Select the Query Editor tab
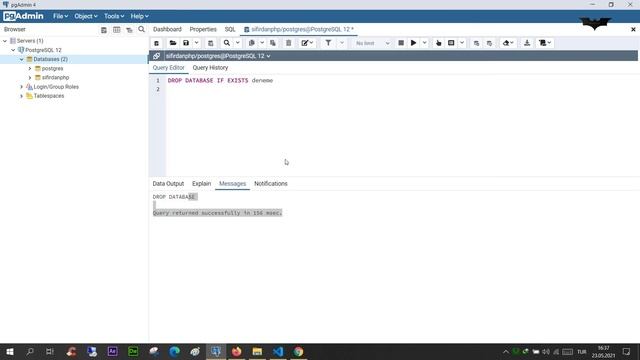Screen dimensions: 640x360 point(169,68)
